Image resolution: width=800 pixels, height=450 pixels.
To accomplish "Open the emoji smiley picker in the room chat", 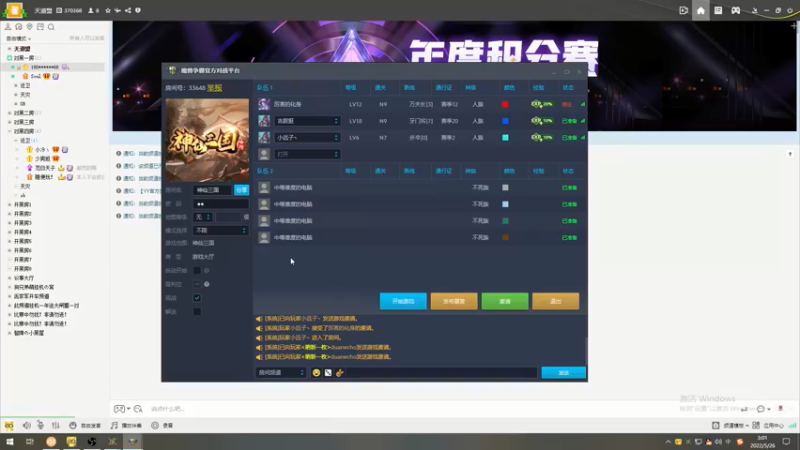I will pos(316,373).
